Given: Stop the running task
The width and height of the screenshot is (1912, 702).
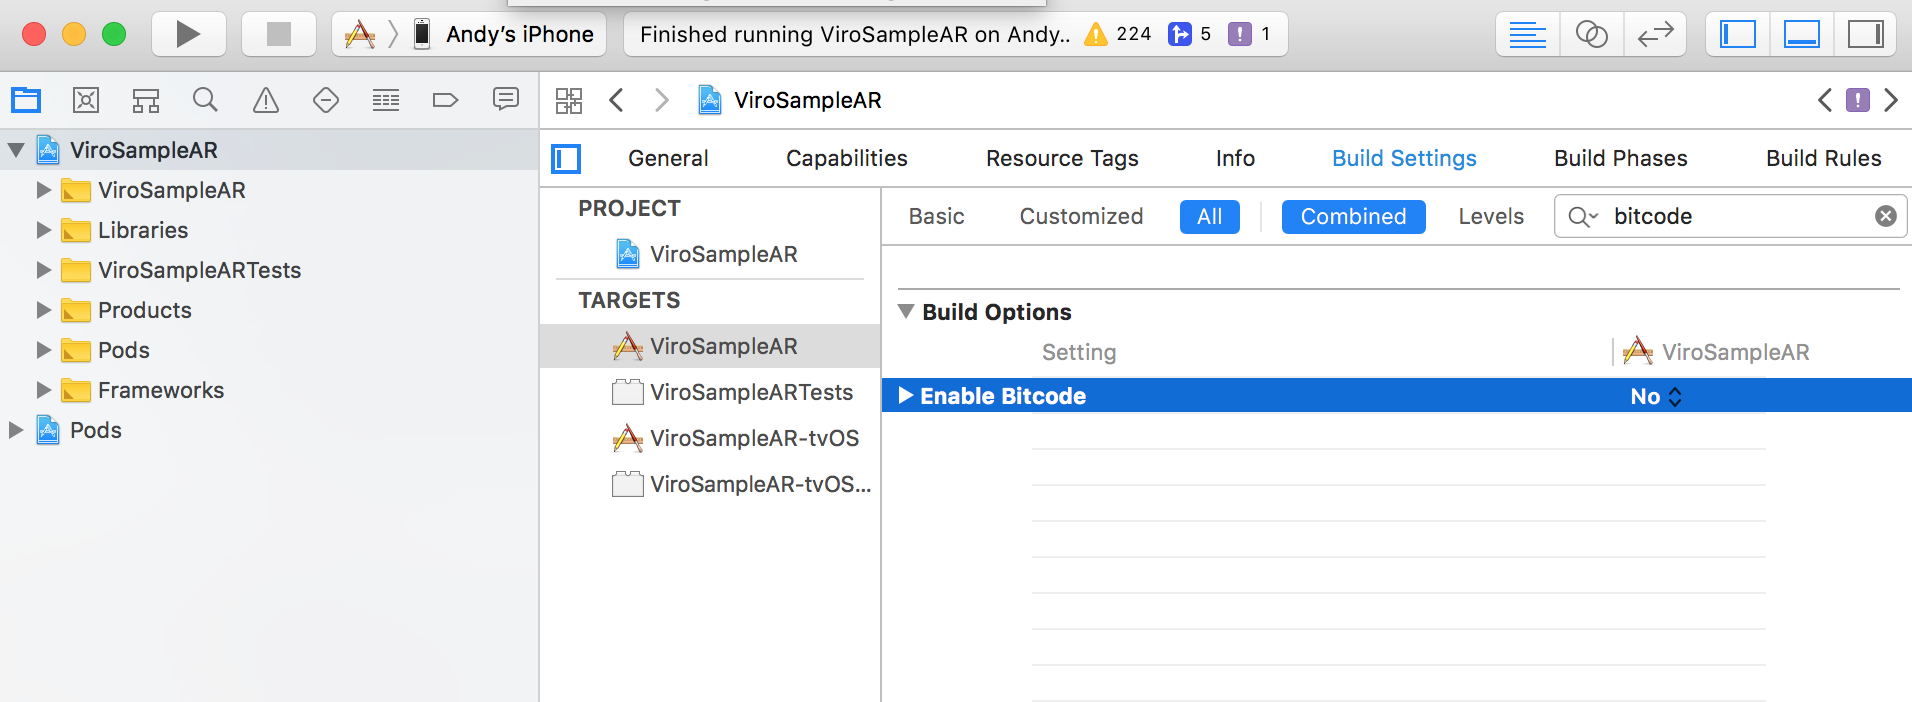Looking at the screenshot, I should [x=279, y=34].
